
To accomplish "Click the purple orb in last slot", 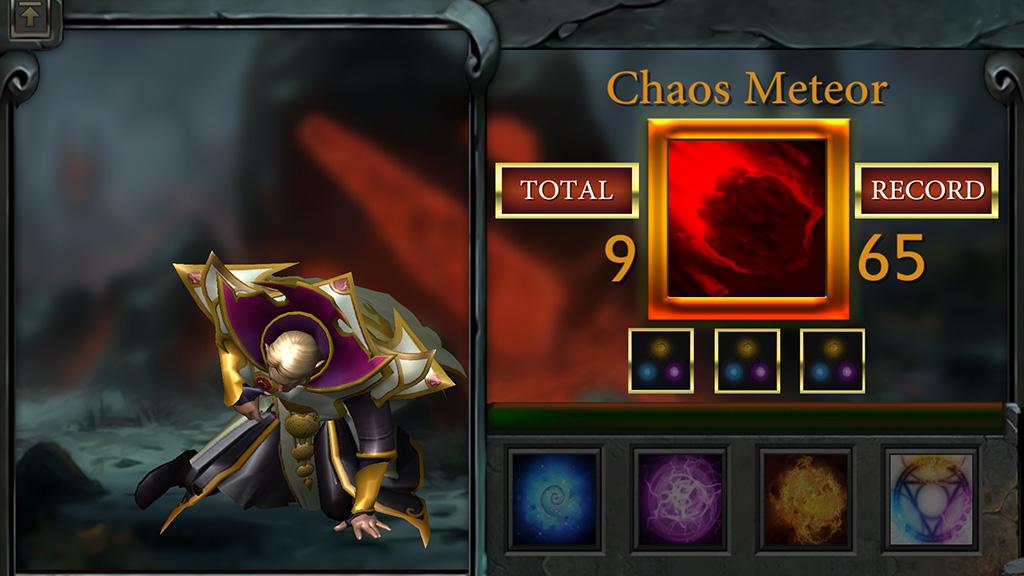I will tap(846, 372).
